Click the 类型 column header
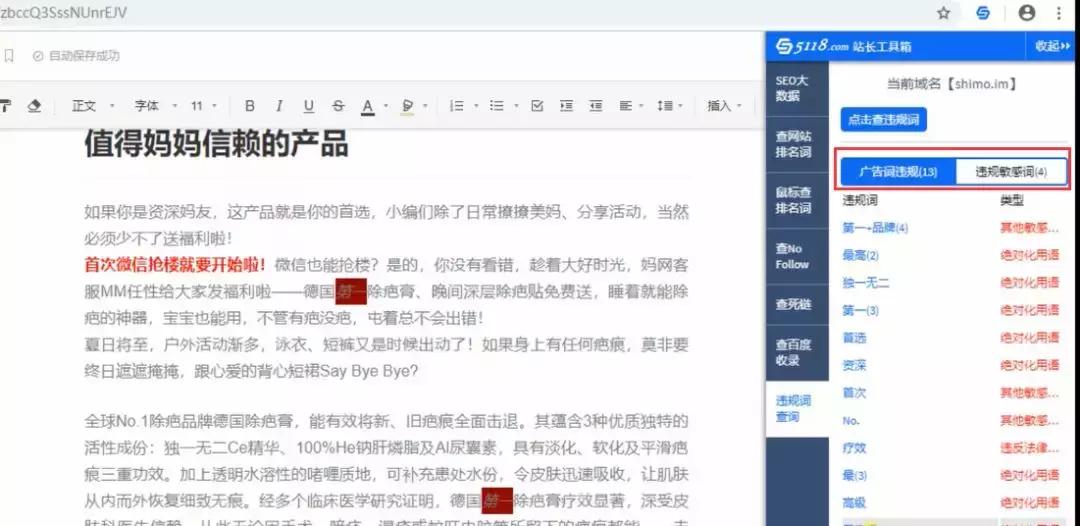 1012,200
